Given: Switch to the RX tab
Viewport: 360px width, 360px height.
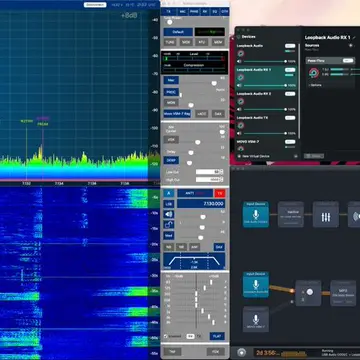Looking at the screenshot, I should click(x=204, y=11).
